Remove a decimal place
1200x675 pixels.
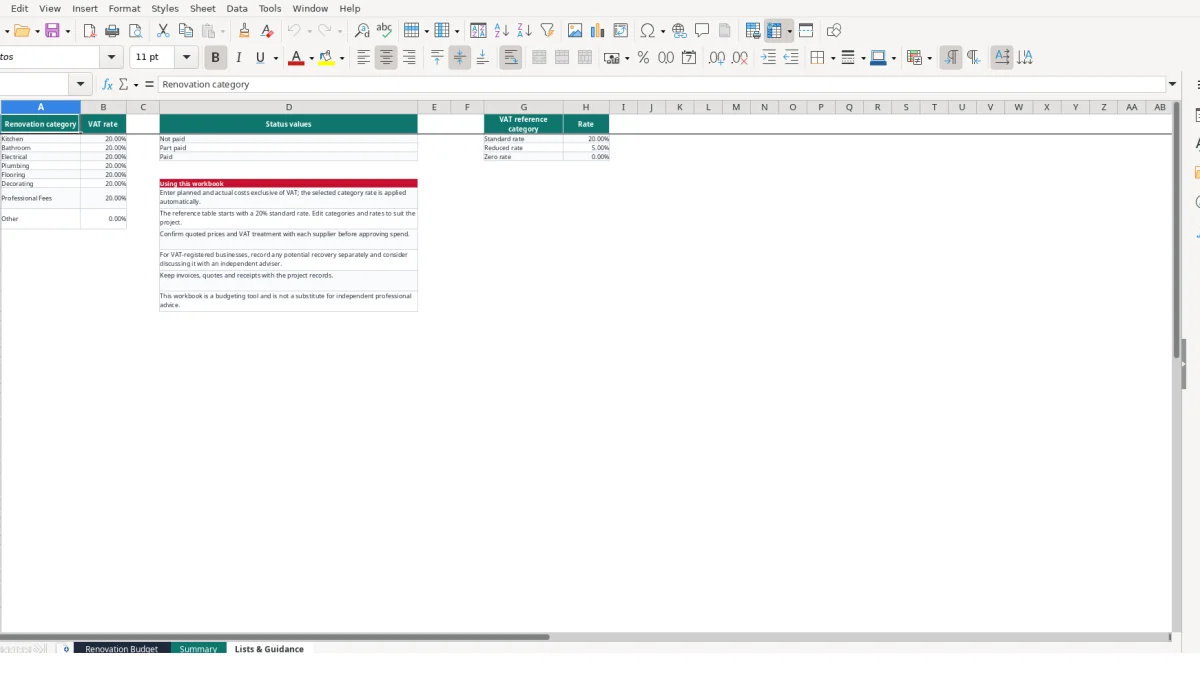[740, 58]
